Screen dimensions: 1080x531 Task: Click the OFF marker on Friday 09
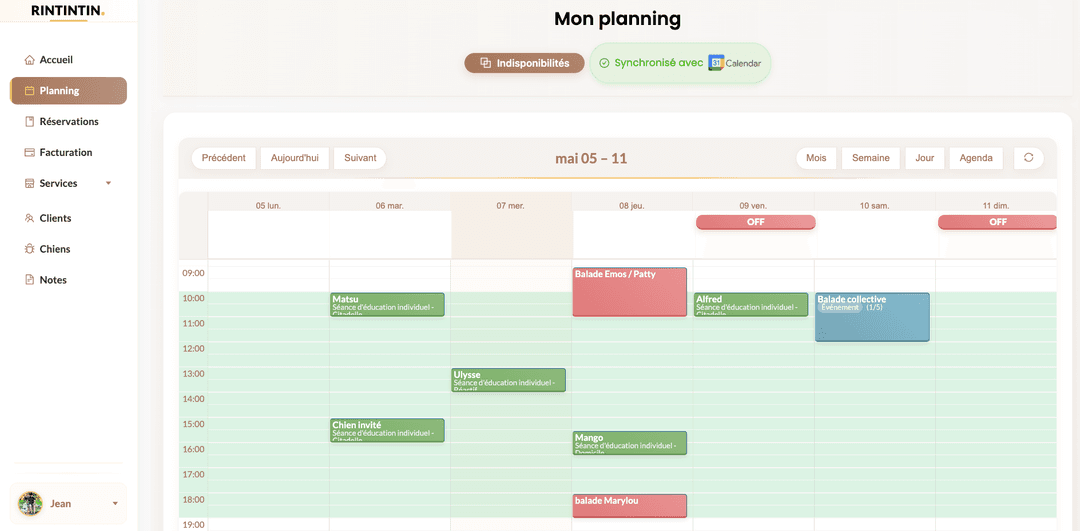[756, 222]
